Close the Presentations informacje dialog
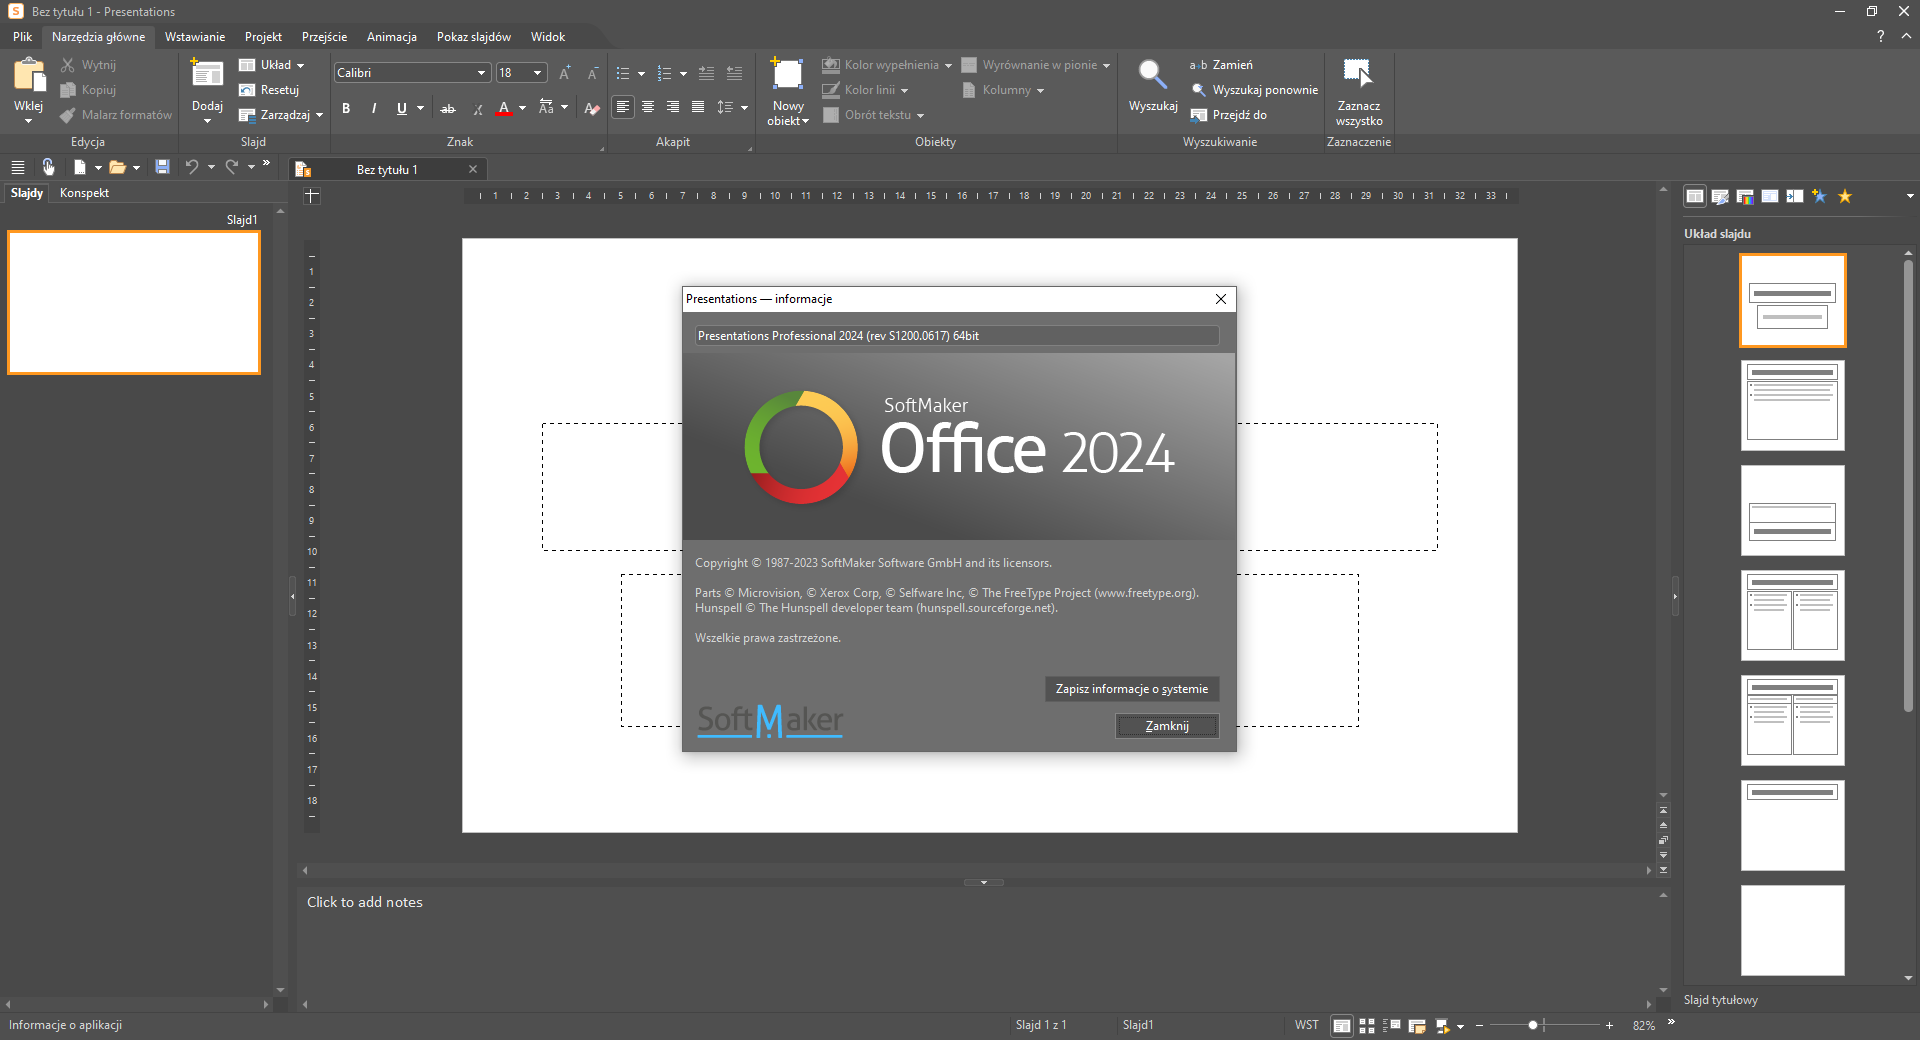Image resolution: width=1920 pixels, height=1040 pixels. tap(1221, 299)
